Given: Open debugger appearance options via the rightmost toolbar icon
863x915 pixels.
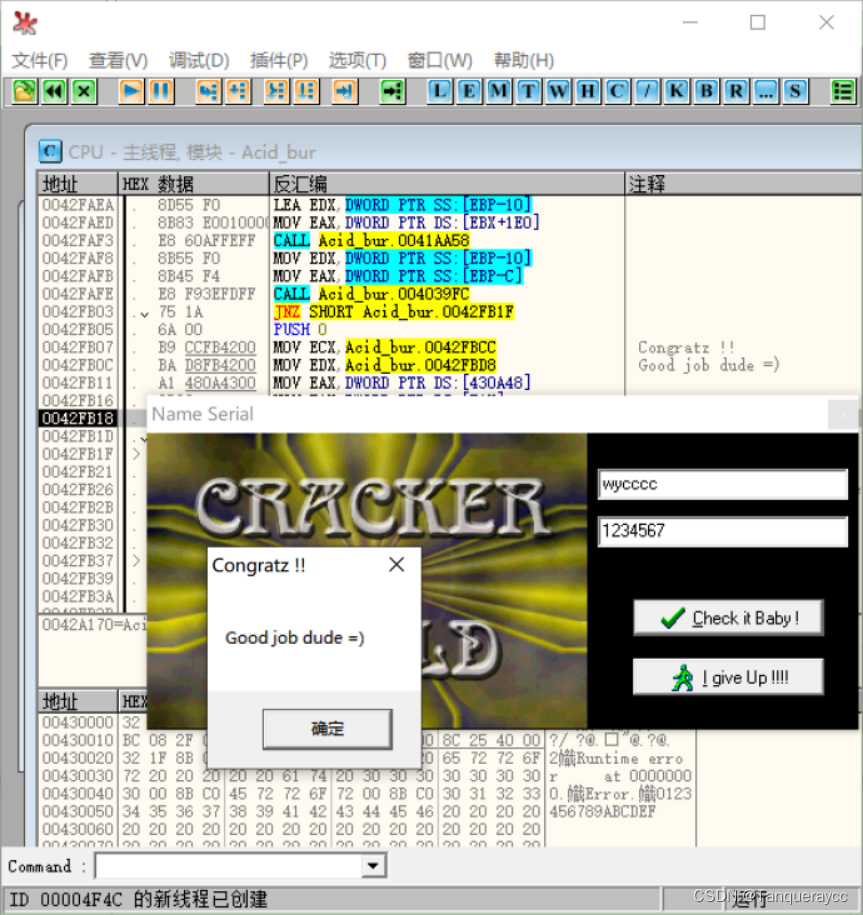Looking at the screenshot, I should pyautogui.click(x=842, y=91).
